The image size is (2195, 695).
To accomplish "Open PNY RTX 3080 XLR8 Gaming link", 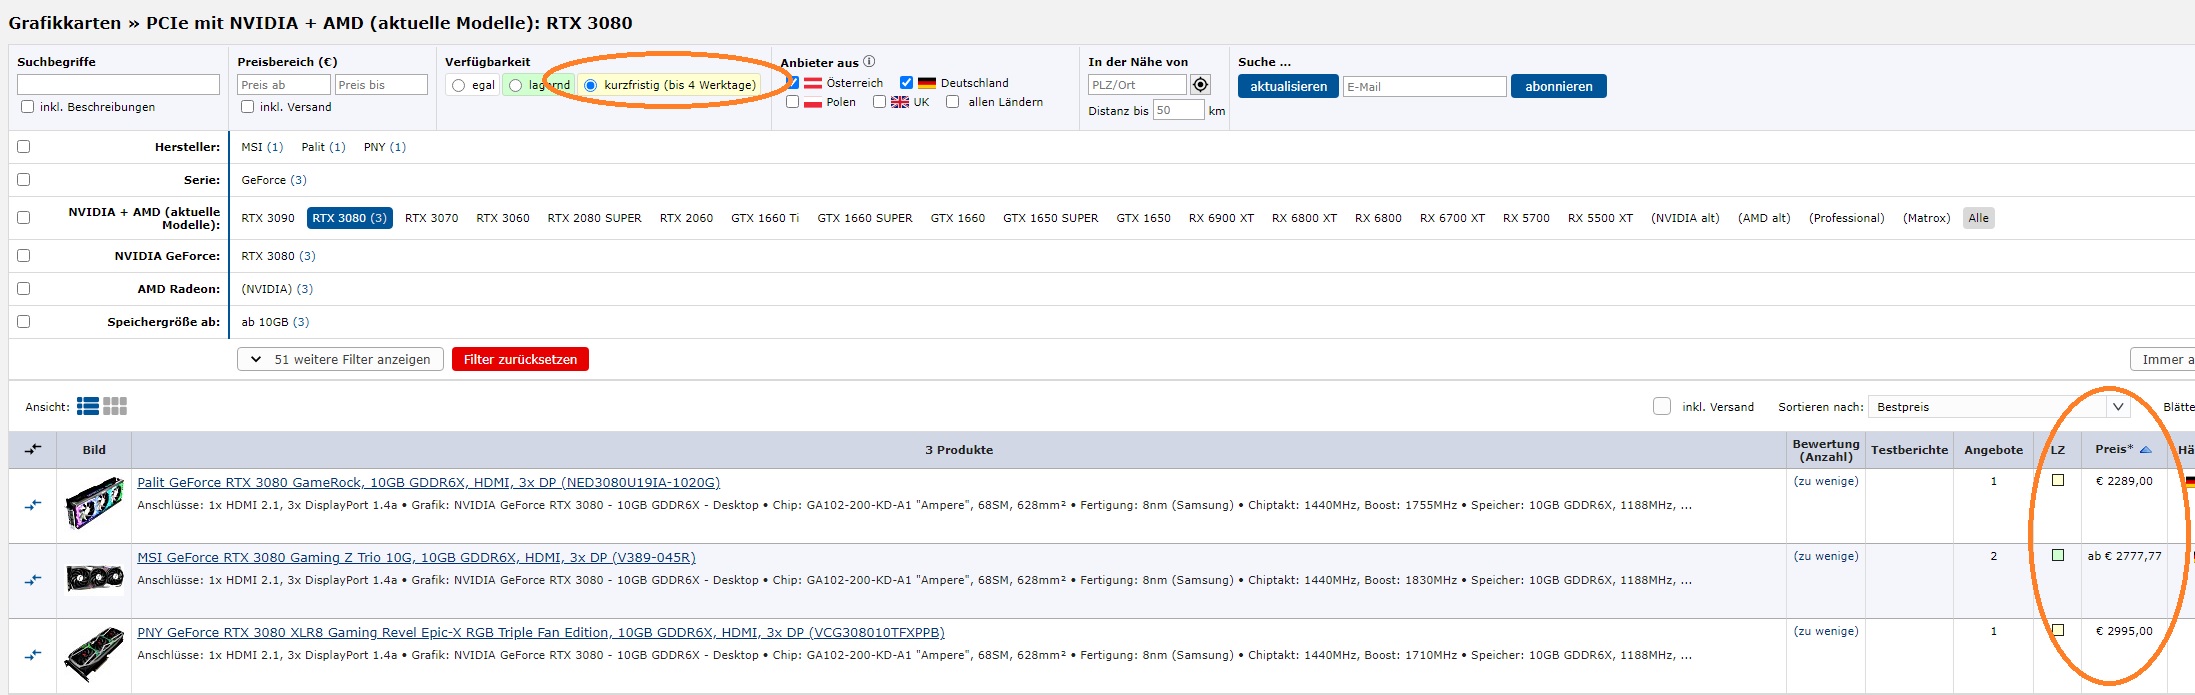I will click(541, 632).
